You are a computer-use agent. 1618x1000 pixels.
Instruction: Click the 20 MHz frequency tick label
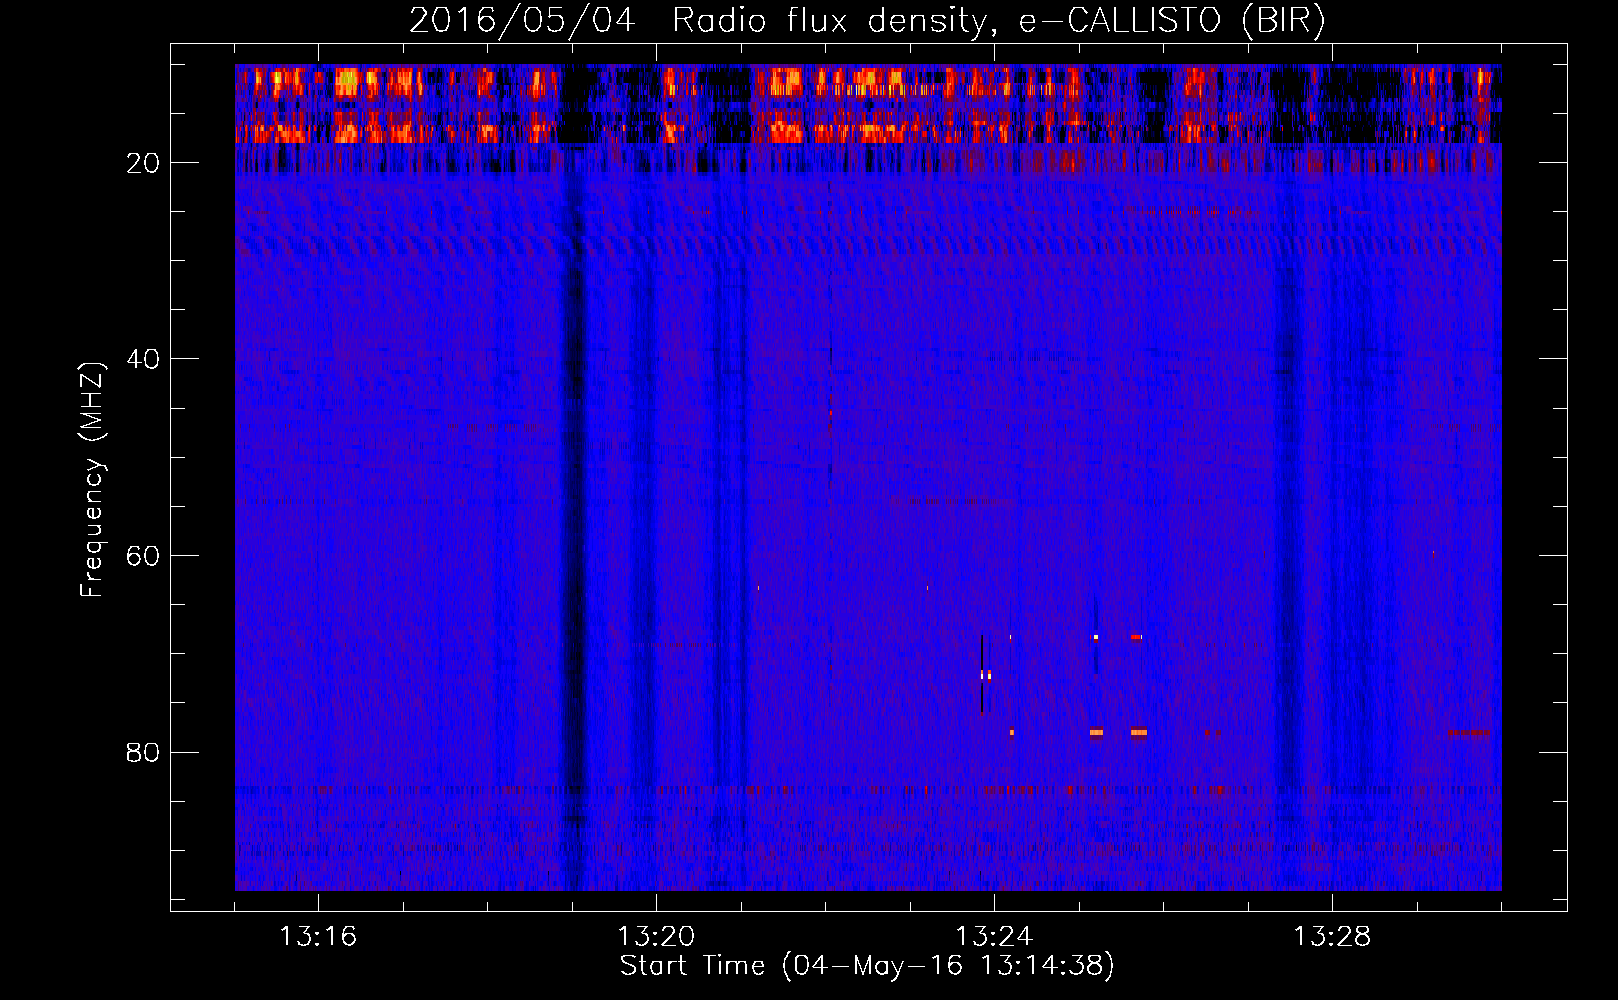pyautogui.click(x=143, y=163)
